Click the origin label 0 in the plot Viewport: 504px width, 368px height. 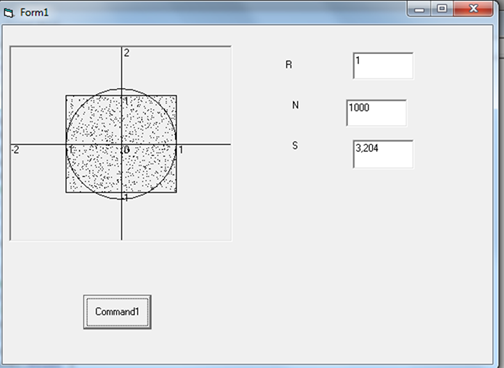tap(126, 150)
